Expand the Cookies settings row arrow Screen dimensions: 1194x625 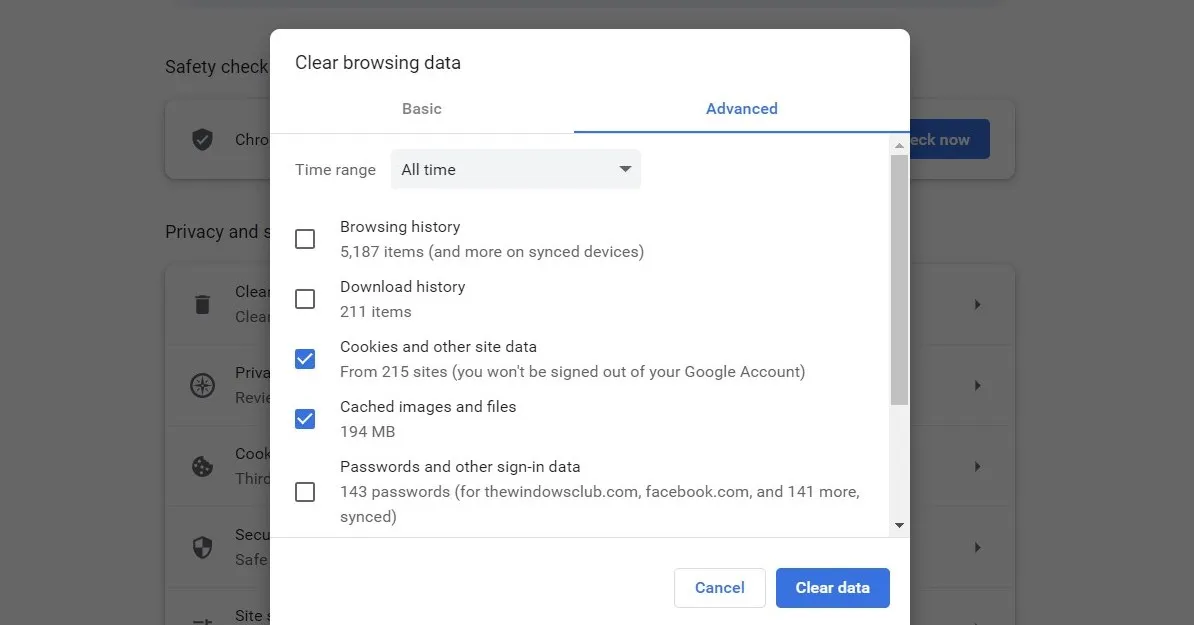tap(977, 466)
